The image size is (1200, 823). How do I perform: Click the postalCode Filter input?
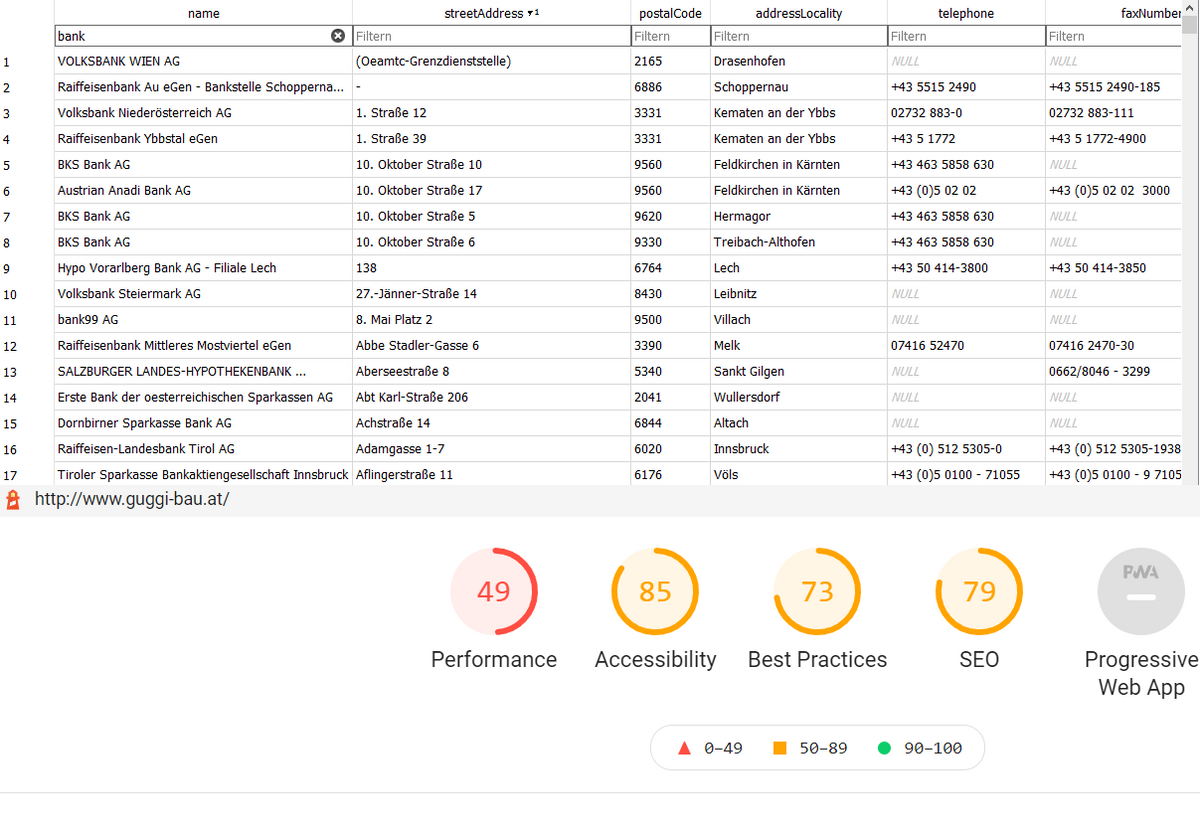coord(670,36)
